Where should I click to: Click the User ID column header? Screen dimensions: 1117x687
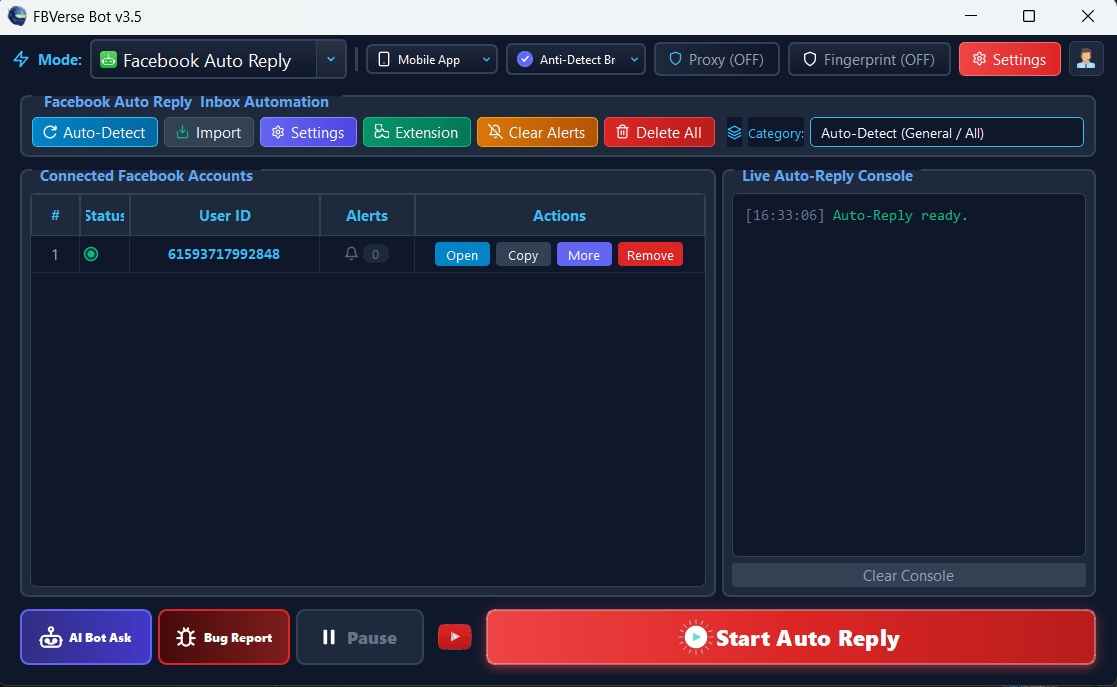click(x=224, y=215)
